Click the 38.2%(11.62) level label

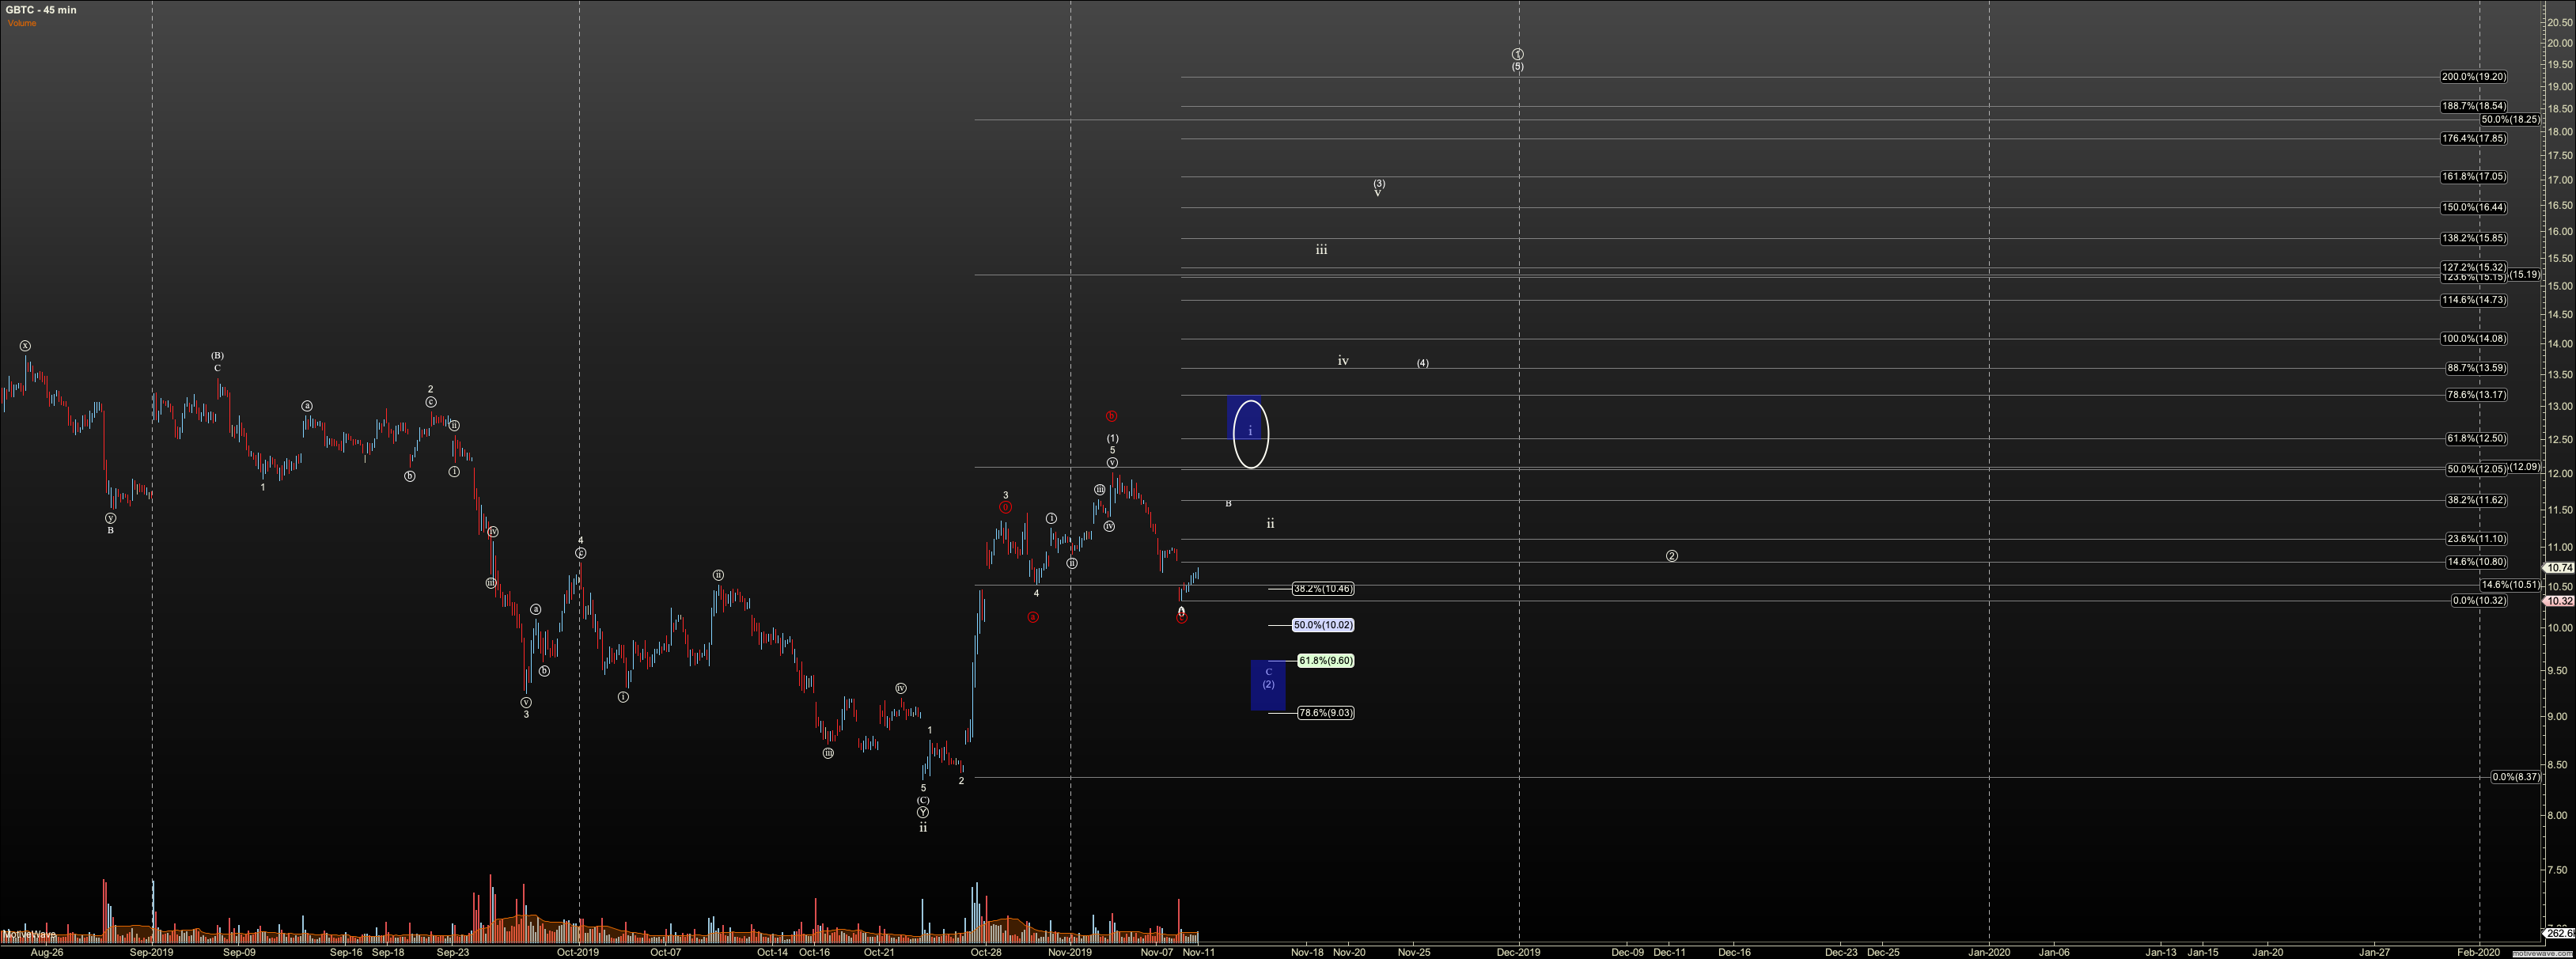(2476, 501)
